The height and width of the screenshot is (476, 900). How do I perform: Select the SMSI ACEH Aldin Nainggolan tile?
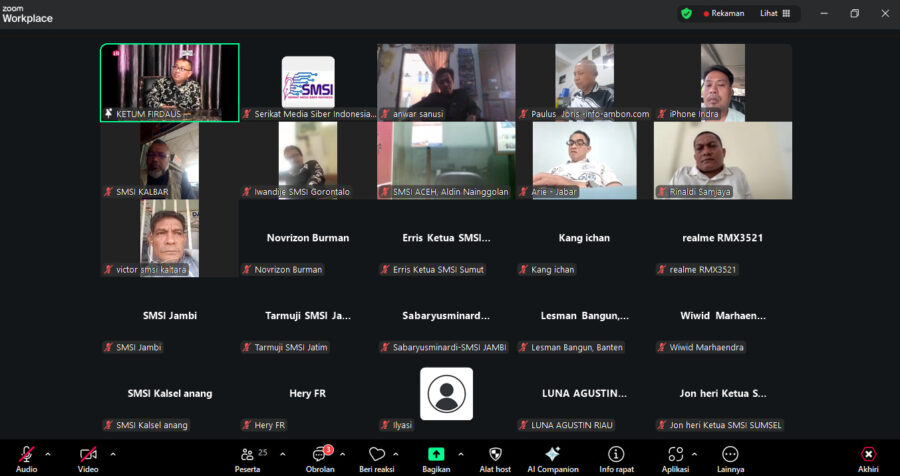click(446, 160)
